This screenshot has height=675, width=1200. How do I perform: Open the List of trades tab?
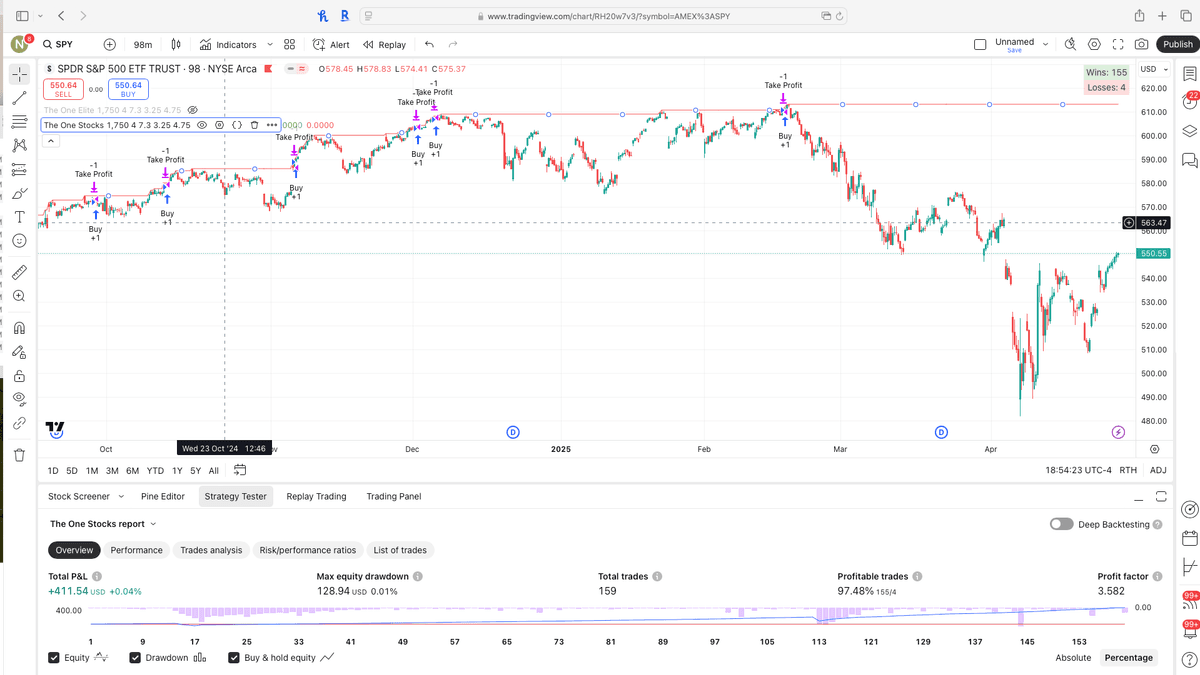click(x=400, y=550)
